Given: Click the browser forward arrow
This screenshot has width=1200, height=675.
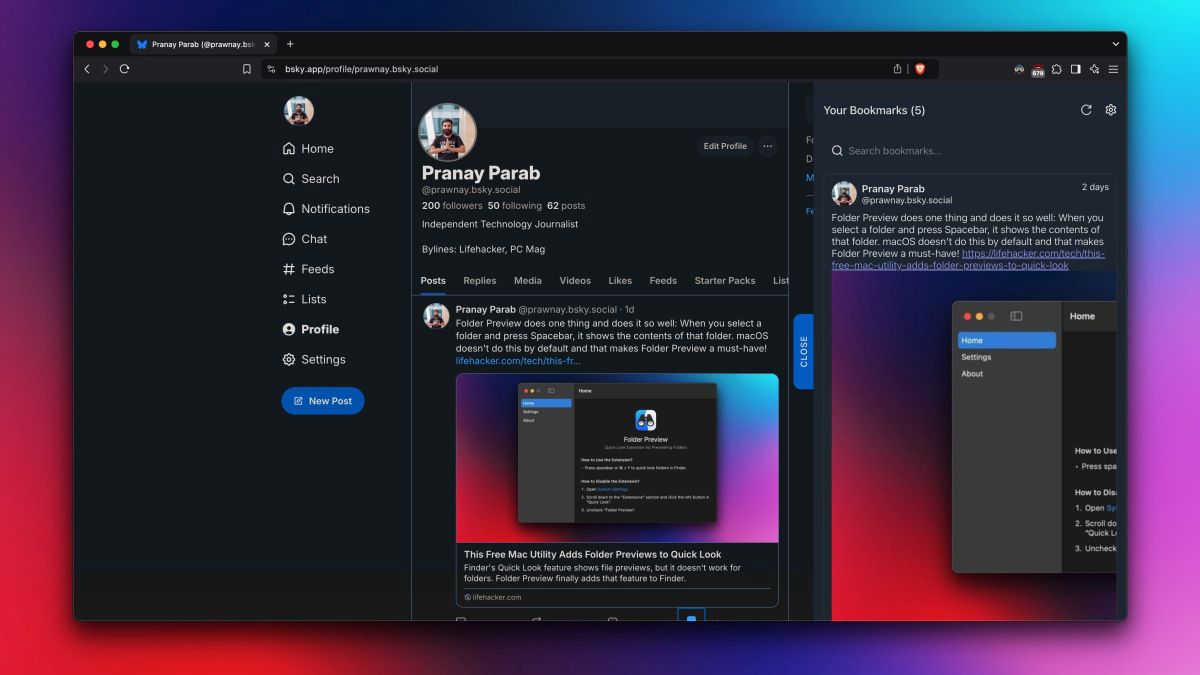Looking at the screenshot, I should pyautogui.click(x=105, y=69).
